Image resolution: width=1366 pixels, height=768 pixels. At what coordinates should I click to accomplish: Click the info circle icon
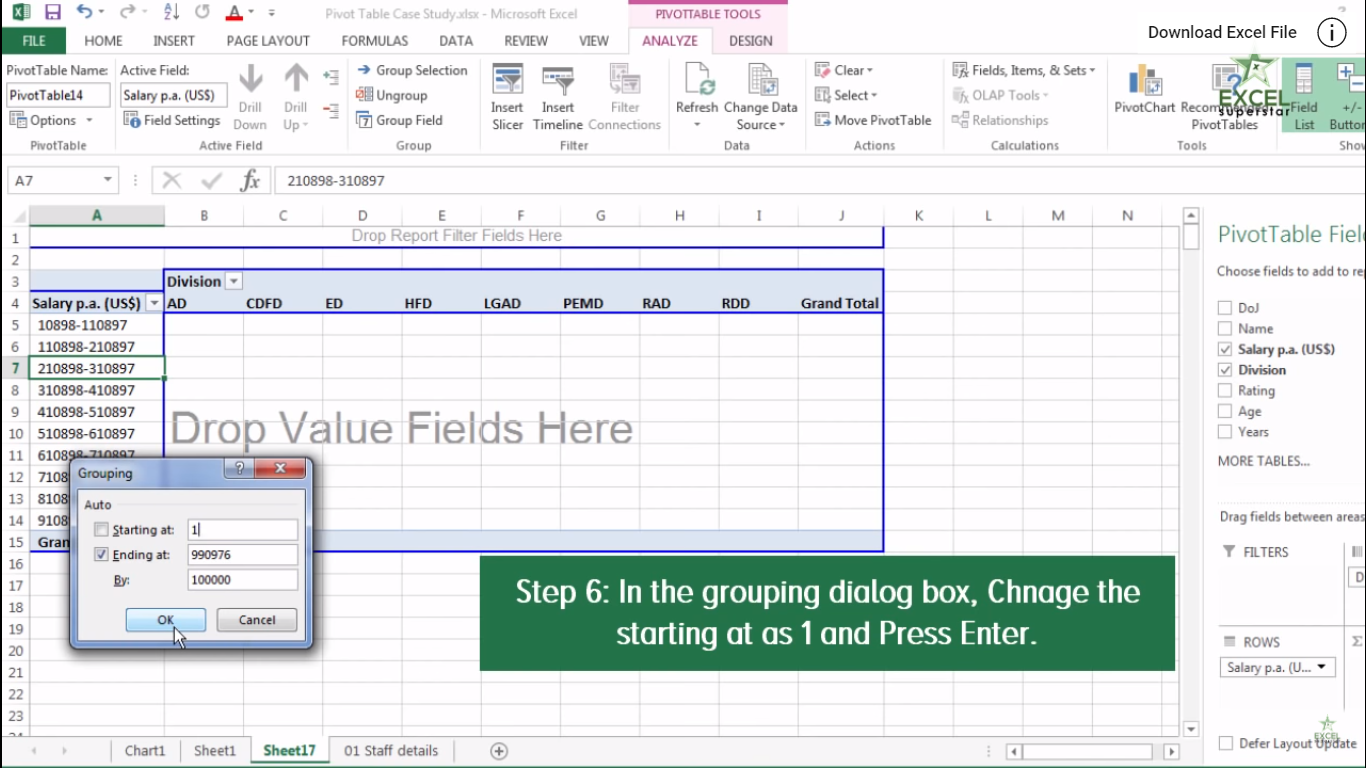click(1331, 33)
